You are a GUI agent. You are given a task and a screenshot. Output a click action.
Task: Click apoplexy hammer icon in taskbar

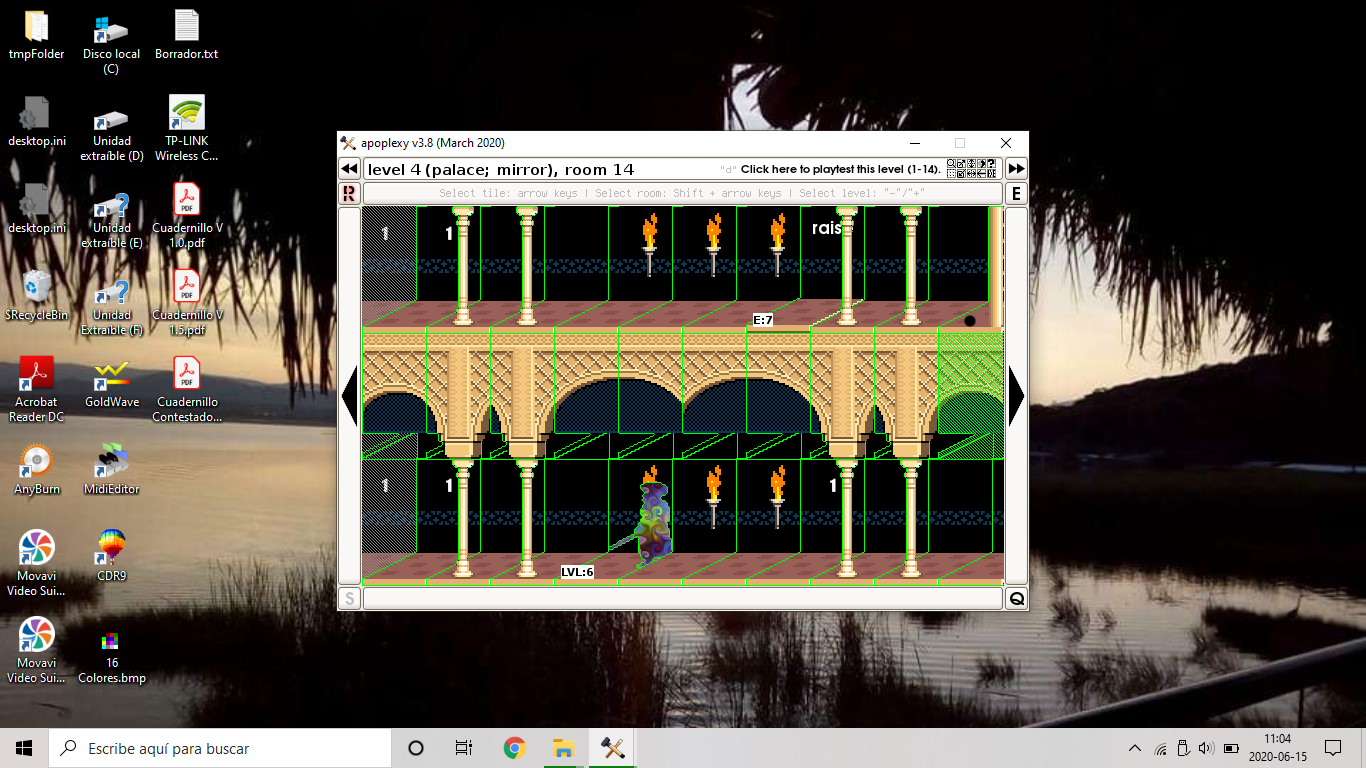(x=612, y=748)
